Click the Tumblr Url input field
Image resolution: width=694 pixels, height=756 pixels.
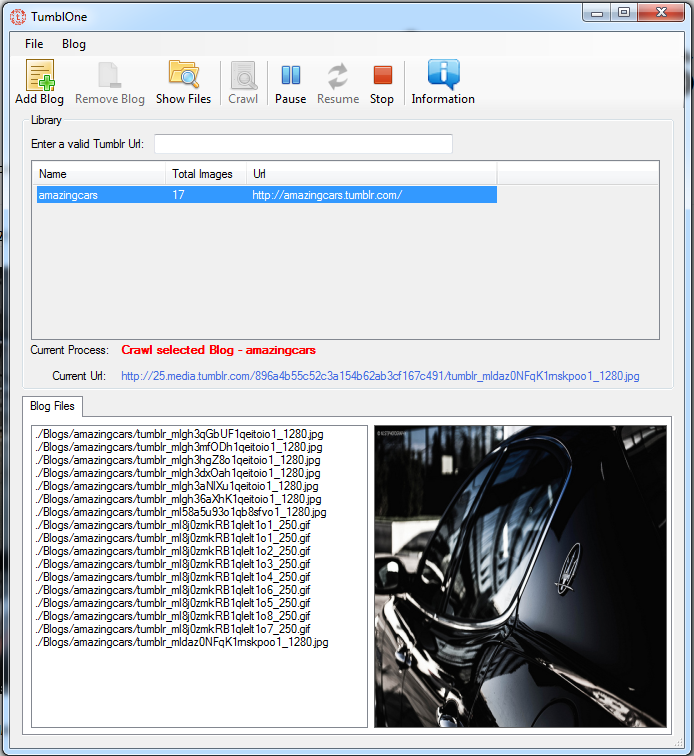pyautogui.click(x=303, y=144)
